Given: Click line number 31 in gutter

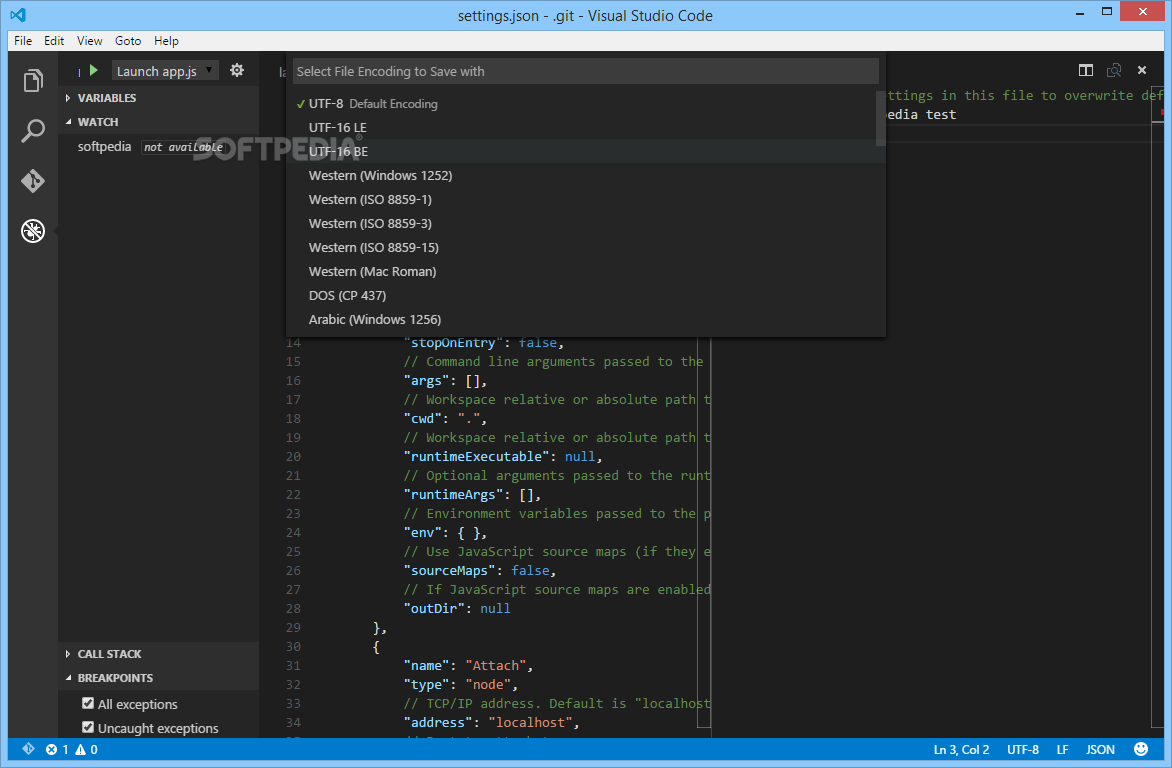Looking at the screenshot, I should coord(293,666).
